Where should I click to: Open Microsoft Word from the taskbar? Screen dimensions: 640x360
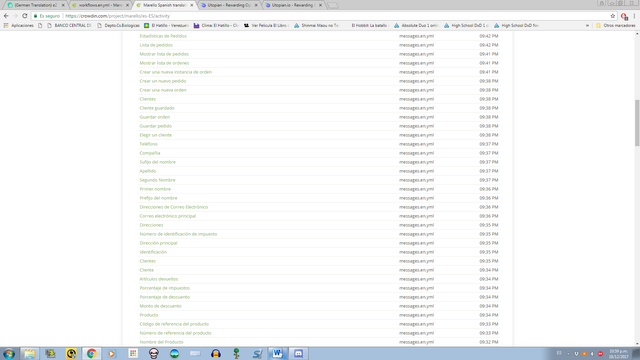pyautogui.click(x=278, y=353)
